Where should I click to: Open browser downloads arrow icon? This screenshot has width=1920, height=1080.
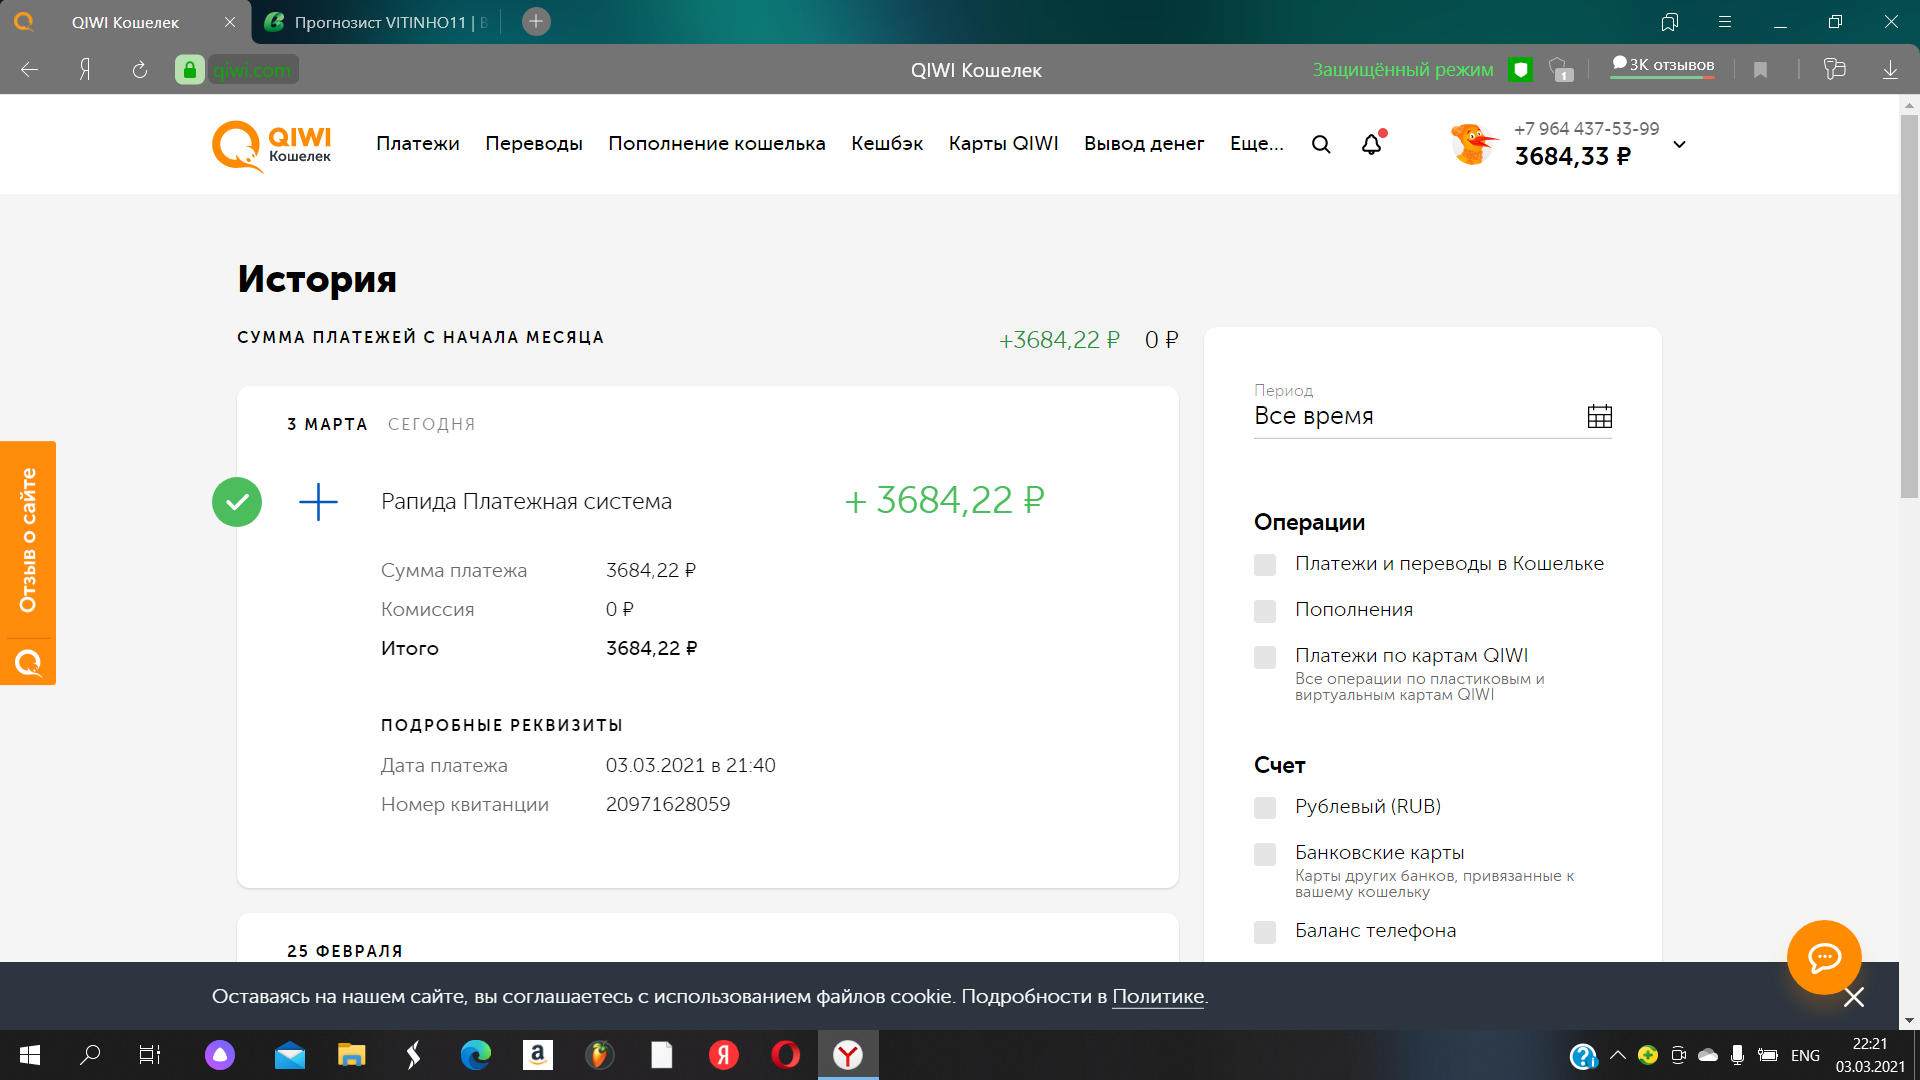click(1890, 70)
